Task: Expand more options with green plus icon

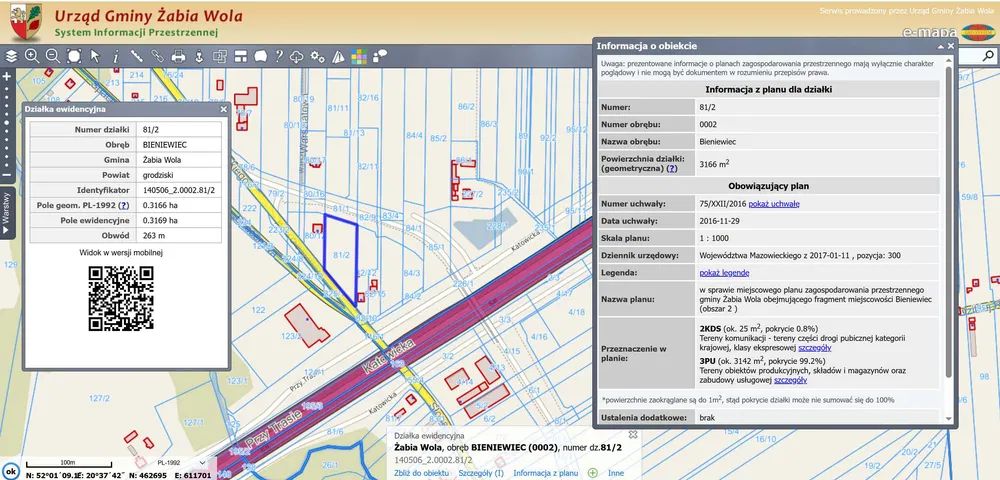Action: [592, 472]
